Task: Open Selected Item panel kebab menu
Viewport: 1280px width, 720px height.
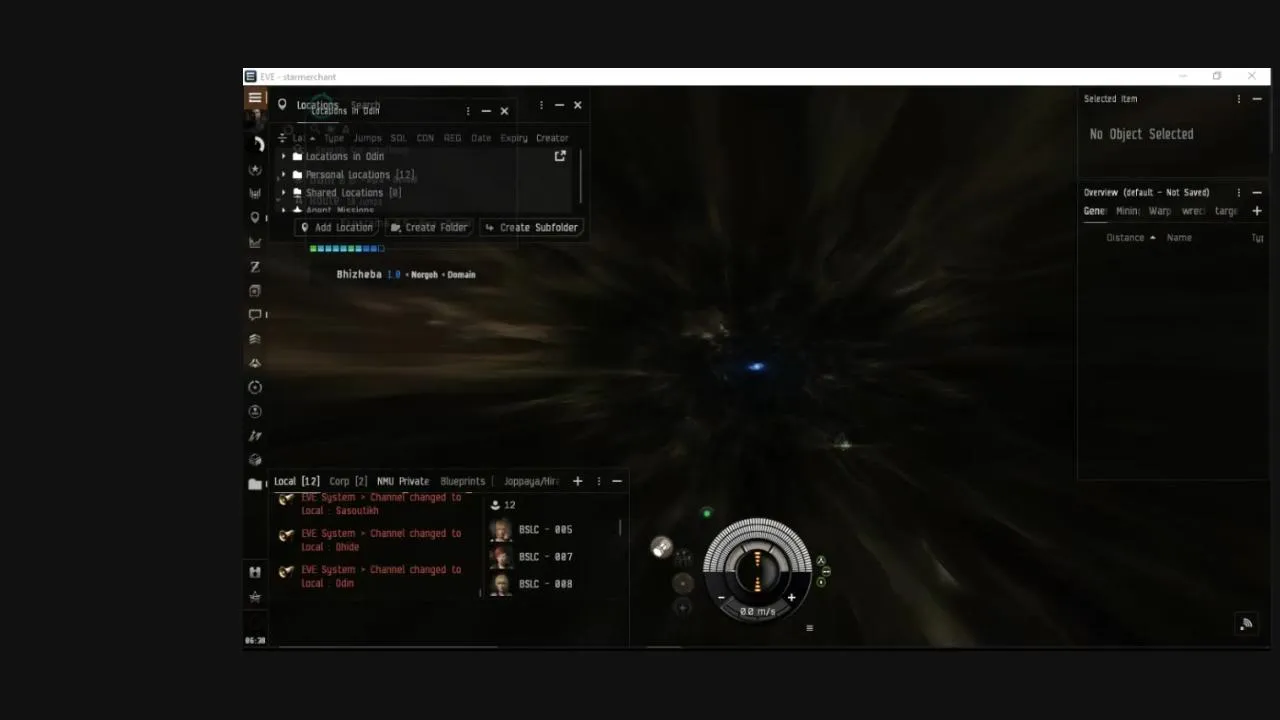Action: coord(1239,99)
